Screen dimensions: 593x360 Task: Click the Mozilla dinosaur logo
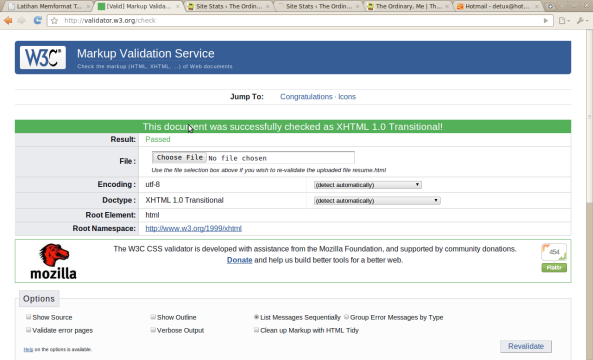click(x=53, y=261)
